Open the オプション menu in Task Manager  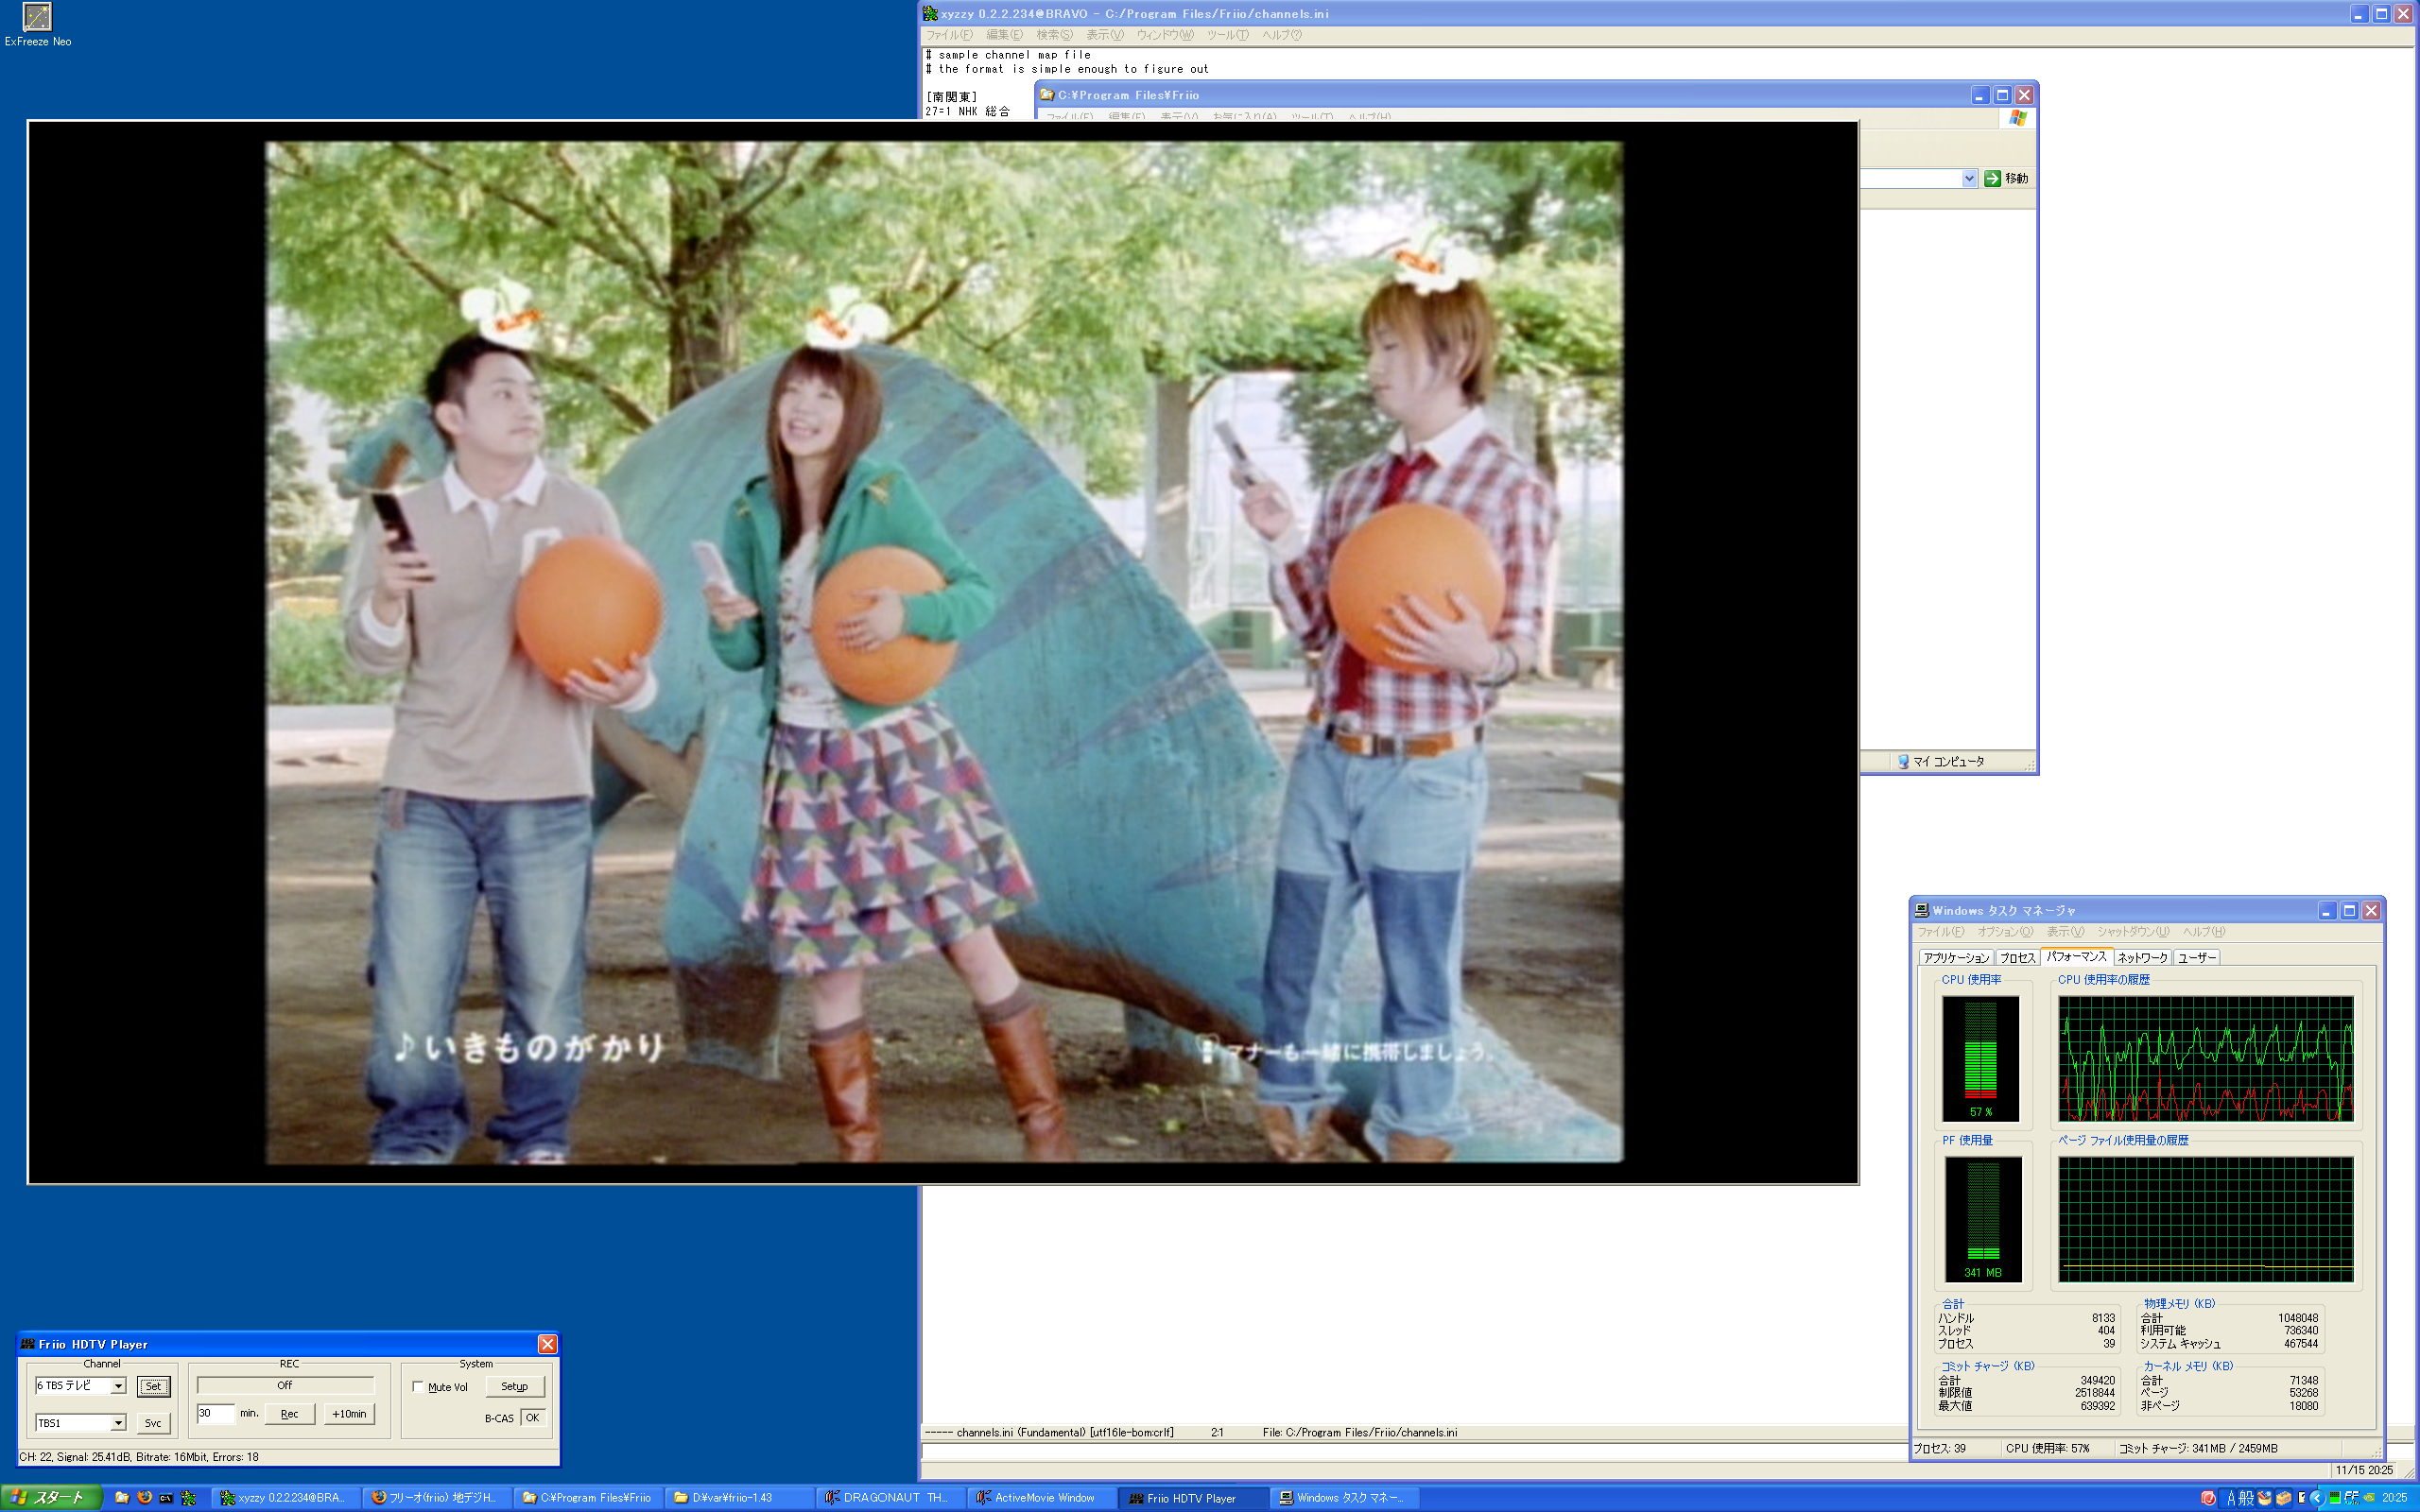(2004, 931)
